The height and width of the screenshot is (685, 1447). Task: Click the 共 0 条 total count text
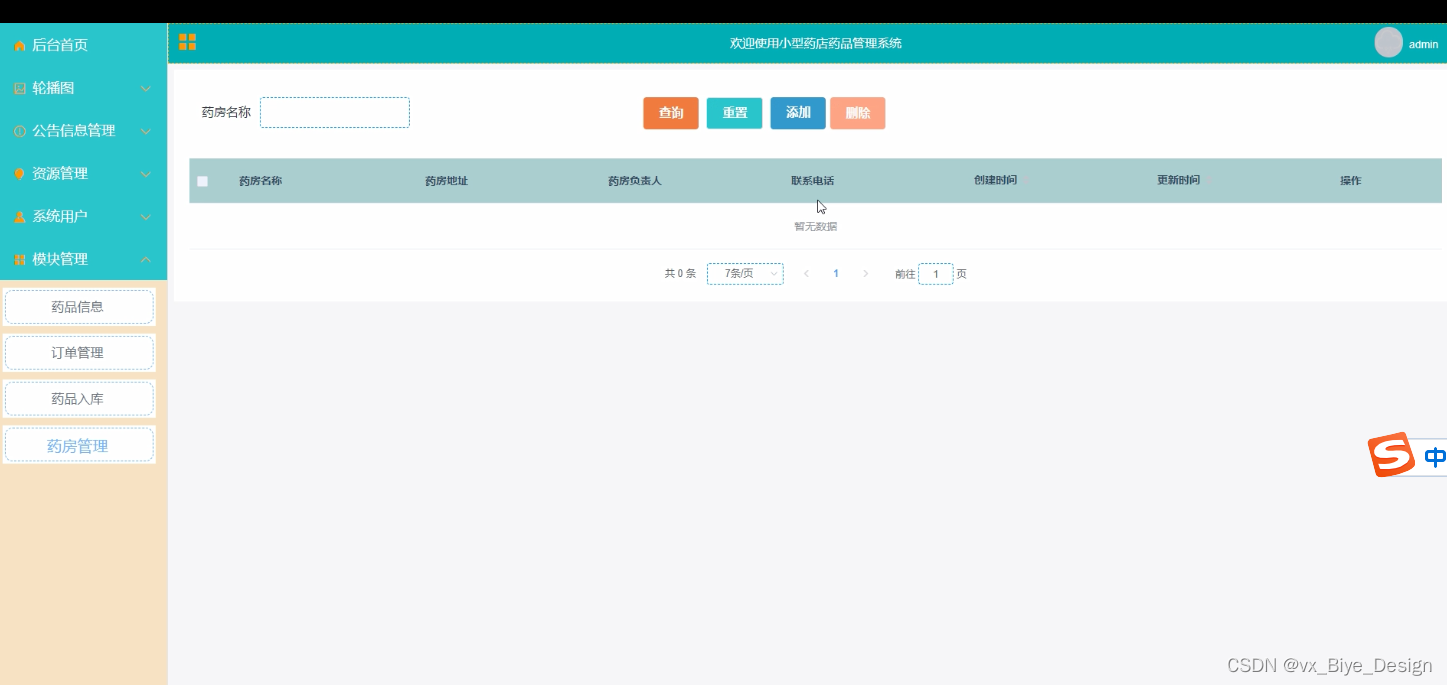click(x=680, y=274)
